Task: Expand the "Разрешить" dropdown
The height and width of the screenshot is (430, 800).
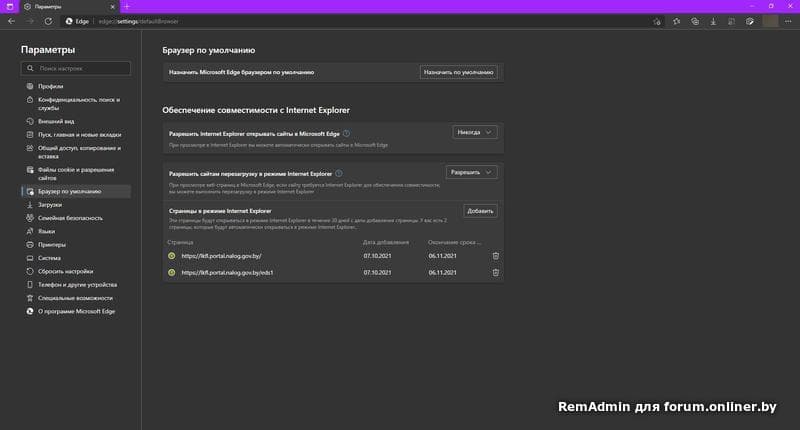Action: 471,172
